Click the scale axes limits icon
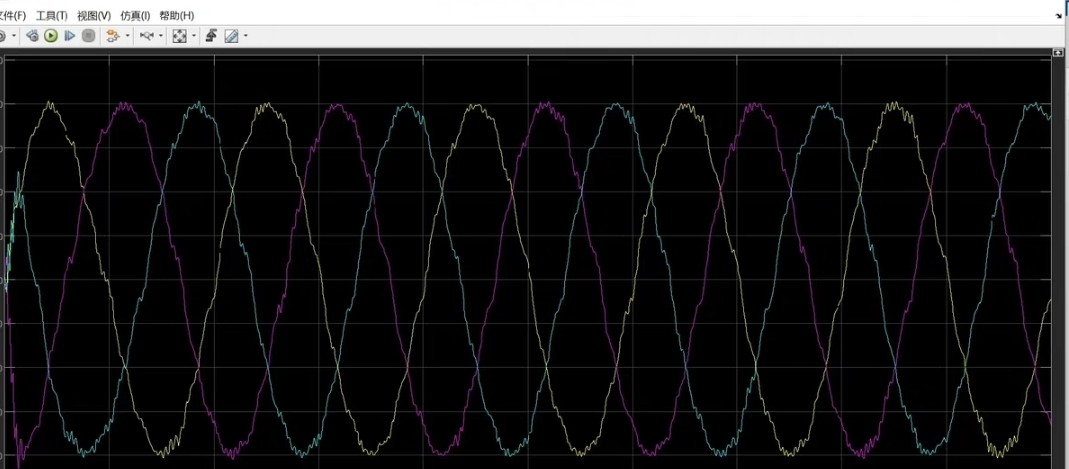The width and height of the screenshot is (1069, 469). coord(179,36)
